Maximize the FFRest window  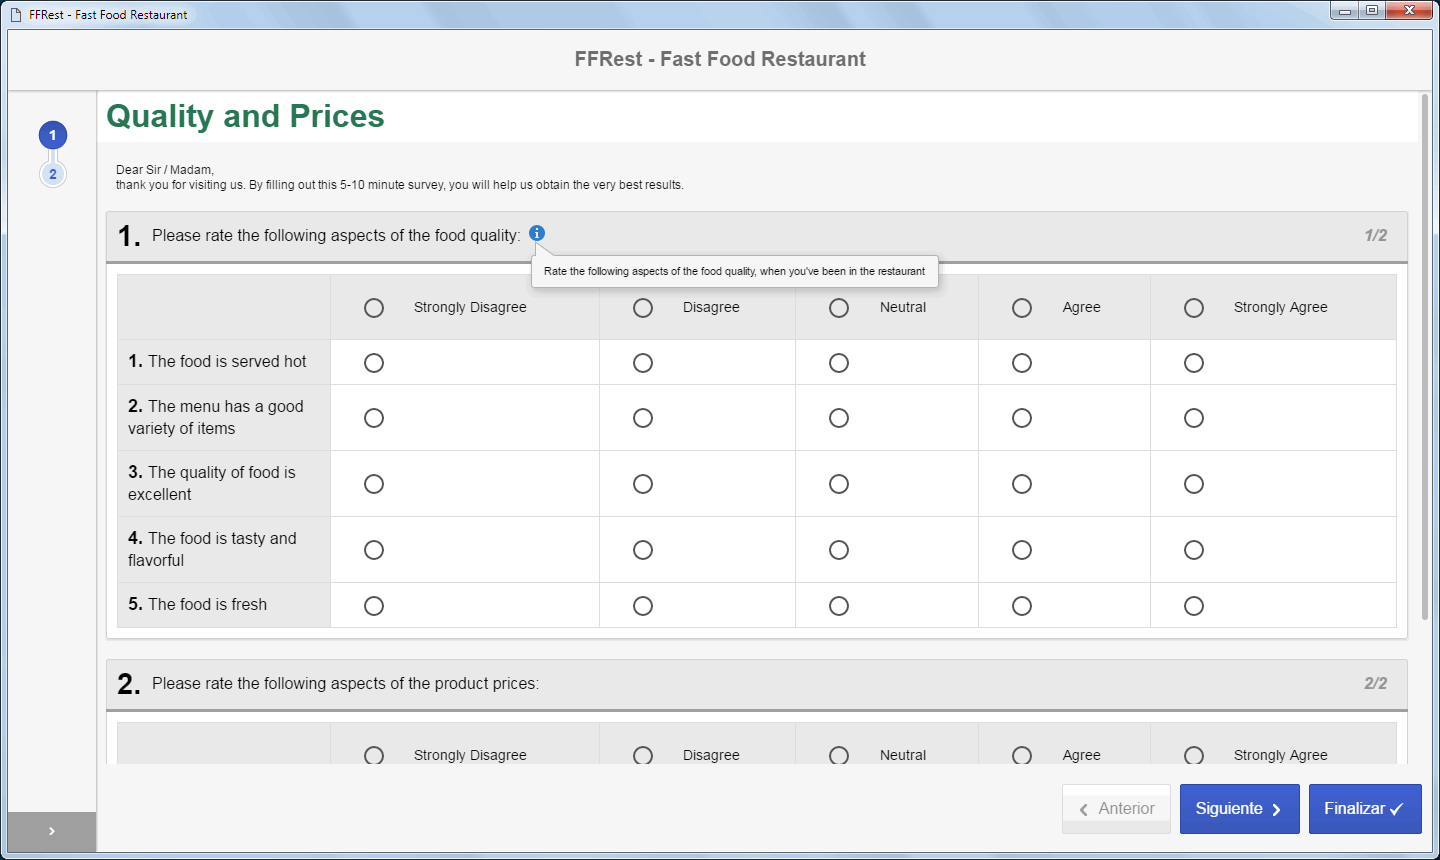1372,10
